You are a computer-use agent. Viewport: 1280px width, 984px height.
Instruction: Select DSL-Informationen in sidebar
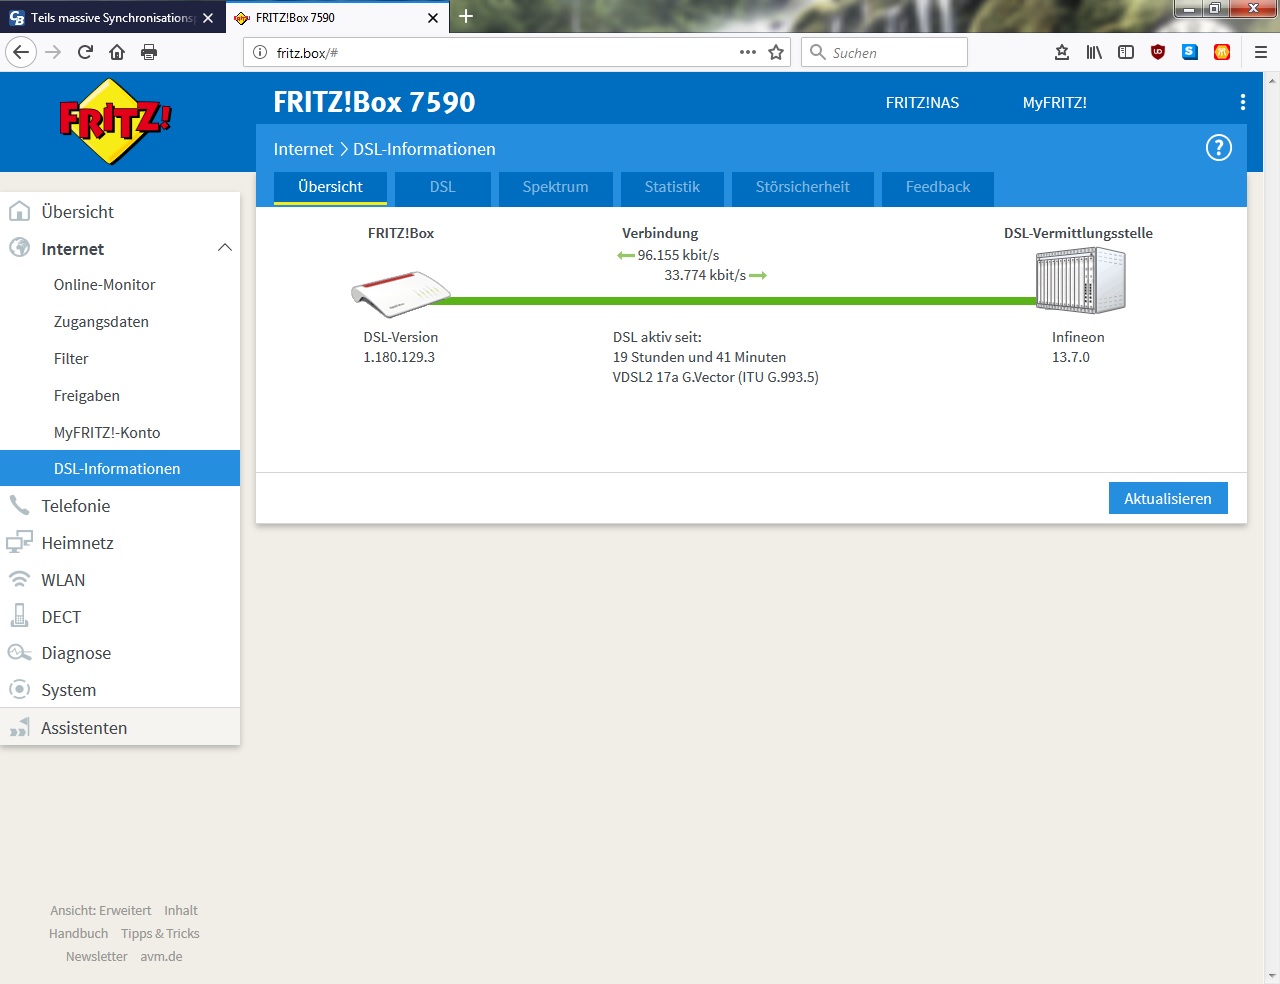point(120,468)
